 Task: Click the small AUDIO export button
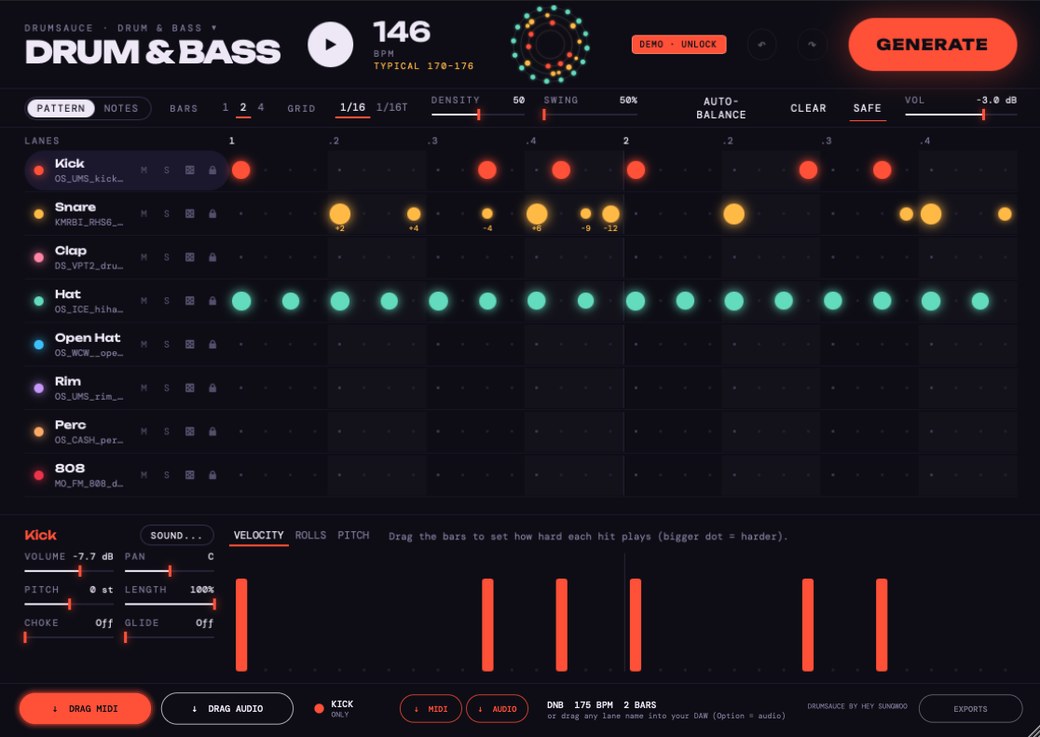point(497,708)
